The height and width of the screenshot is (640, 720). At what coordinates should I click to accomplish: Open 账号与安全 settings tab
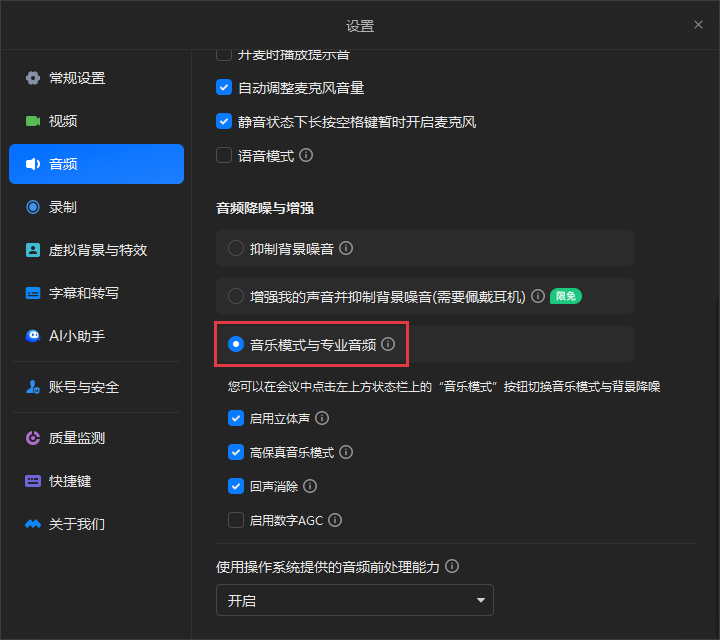[x=96, y=387]
